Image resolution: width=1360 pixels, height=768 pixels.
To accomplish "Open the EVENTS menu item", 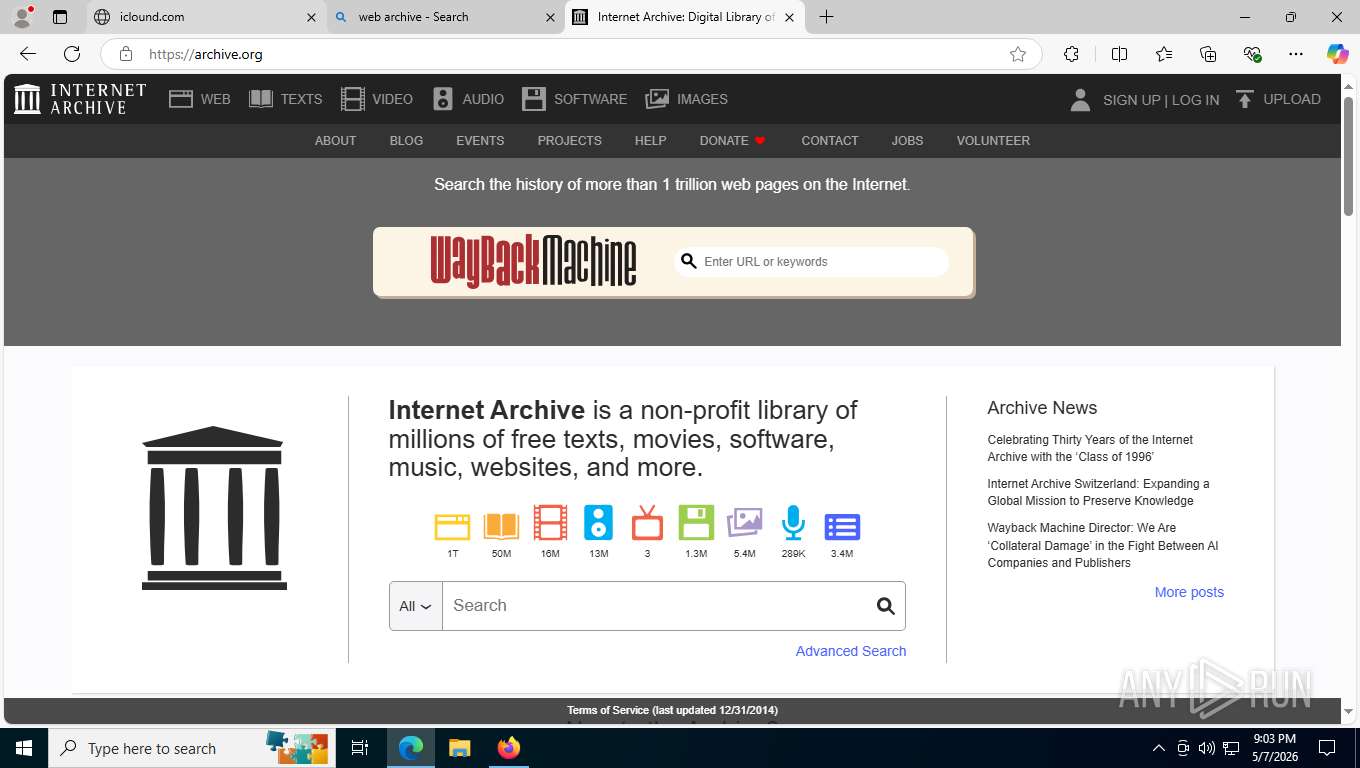I will tap(480, 141).
